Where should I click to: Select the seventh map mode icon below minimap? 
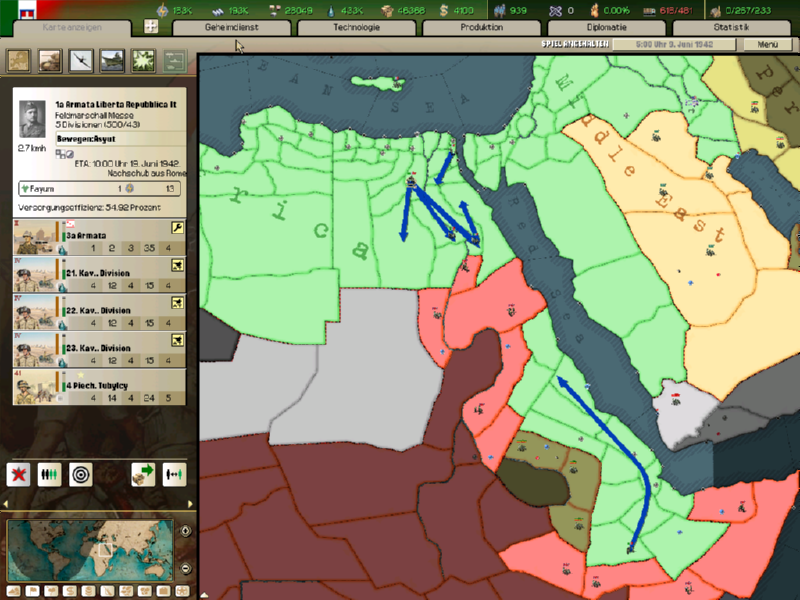click(x=126, y=591)
